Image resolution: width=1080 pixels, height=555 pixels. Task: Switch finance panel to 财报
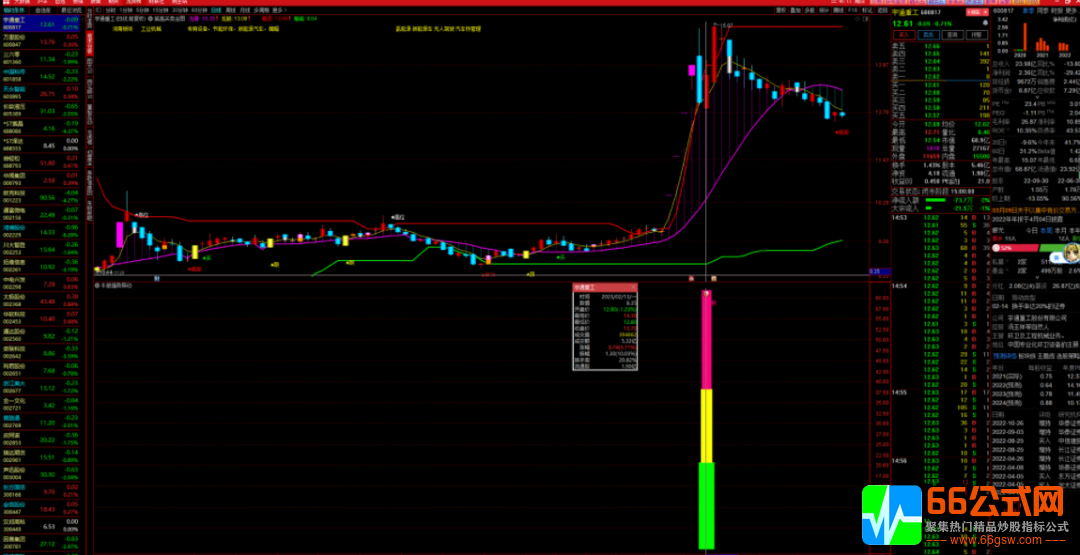[x=1057, y=10]
